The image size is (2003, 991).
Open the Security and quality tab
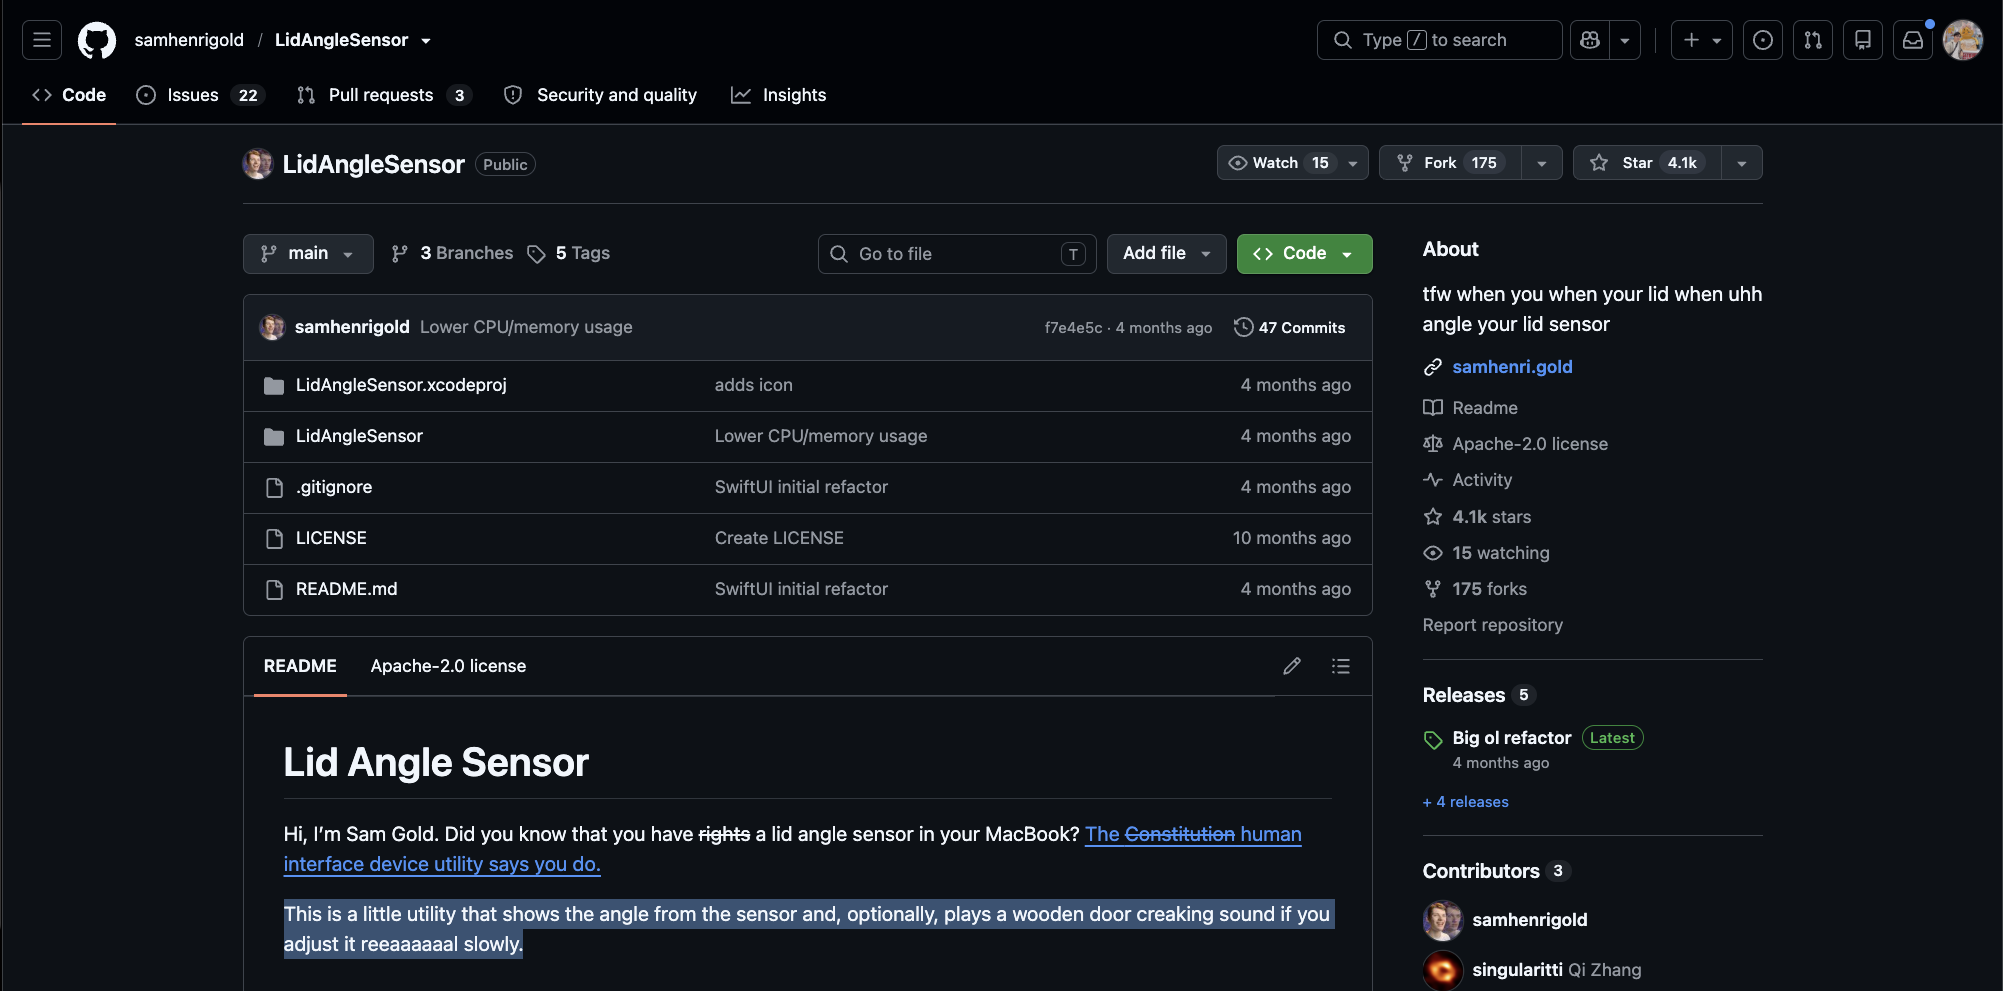pyautogui.click(x=600, y=95)
